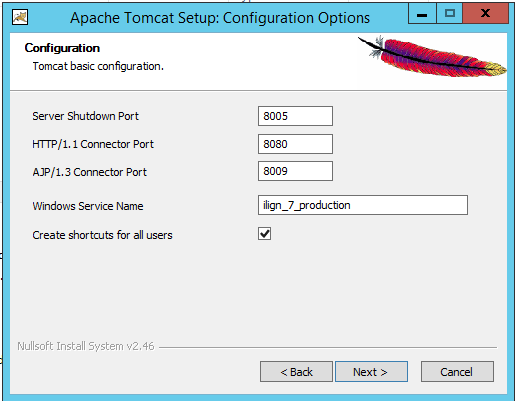Click the Windows Service Name text box
The height and width of the screenshot is (401, 516).
363,205
